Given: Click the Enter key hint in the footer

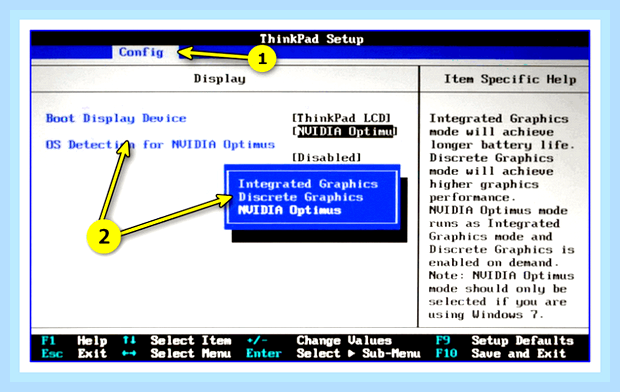Looking at the screenshot, I should pyautogui.click(x=264, y=353).
